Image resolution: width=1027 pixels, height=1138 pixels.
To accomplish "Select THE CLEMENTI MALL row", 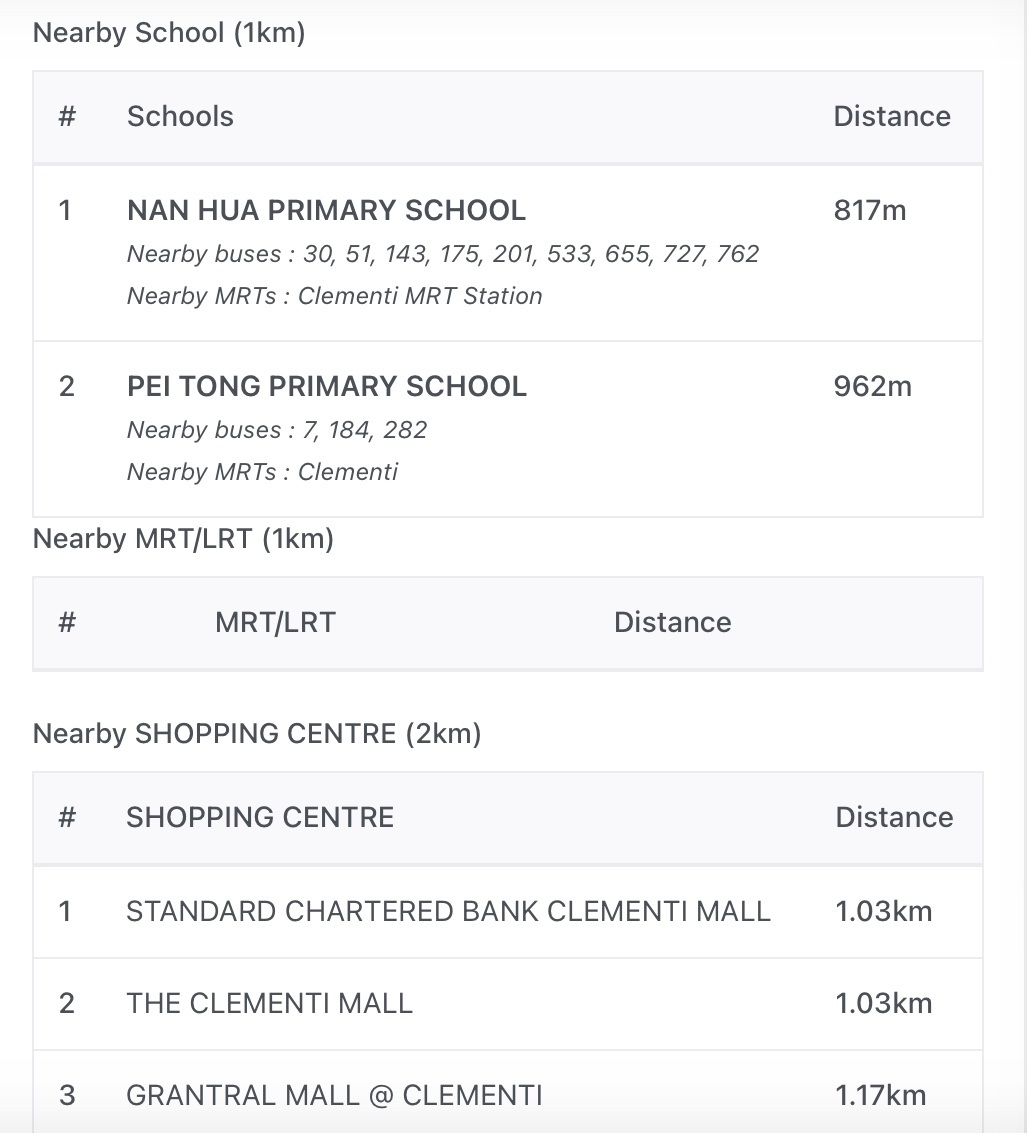I will [x=269, y=1004].
